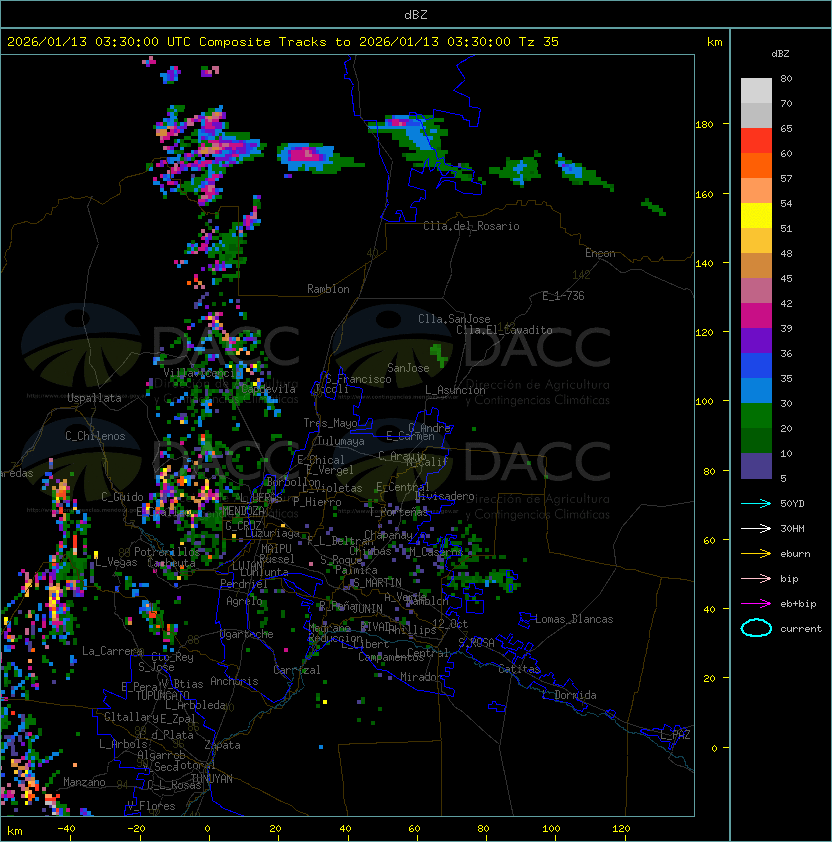This screenshot has width=832, height=842.
Task: Click the 'Carrizal' map label
Action: click(296, 670)
